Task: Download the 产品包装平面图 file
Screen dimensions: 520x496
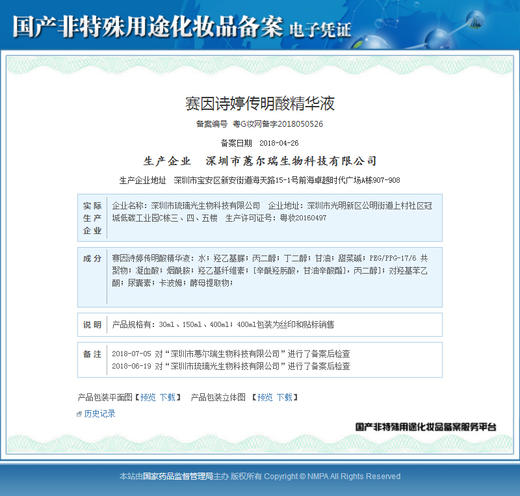Action: coord(167,397)
